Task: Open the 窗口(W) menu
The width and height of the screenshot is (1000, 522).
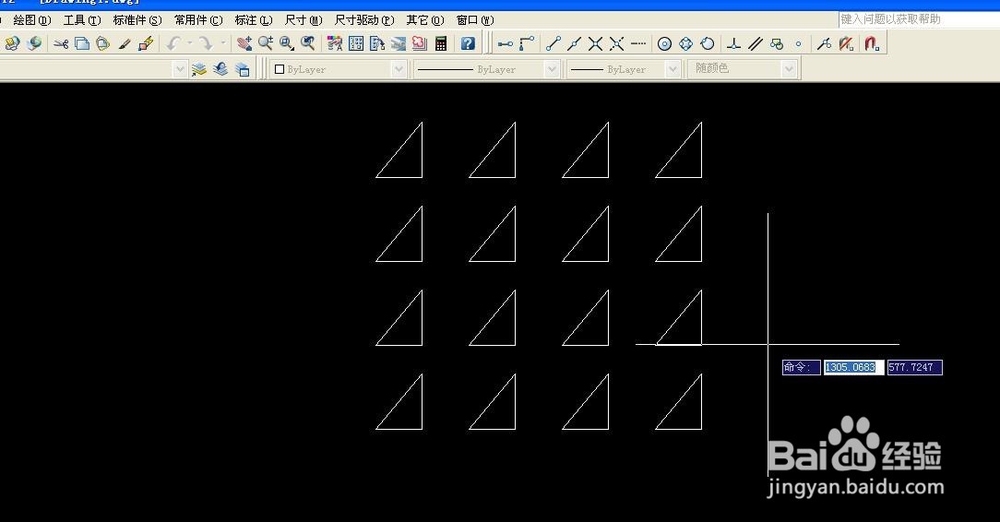Action: click(474, 20)
